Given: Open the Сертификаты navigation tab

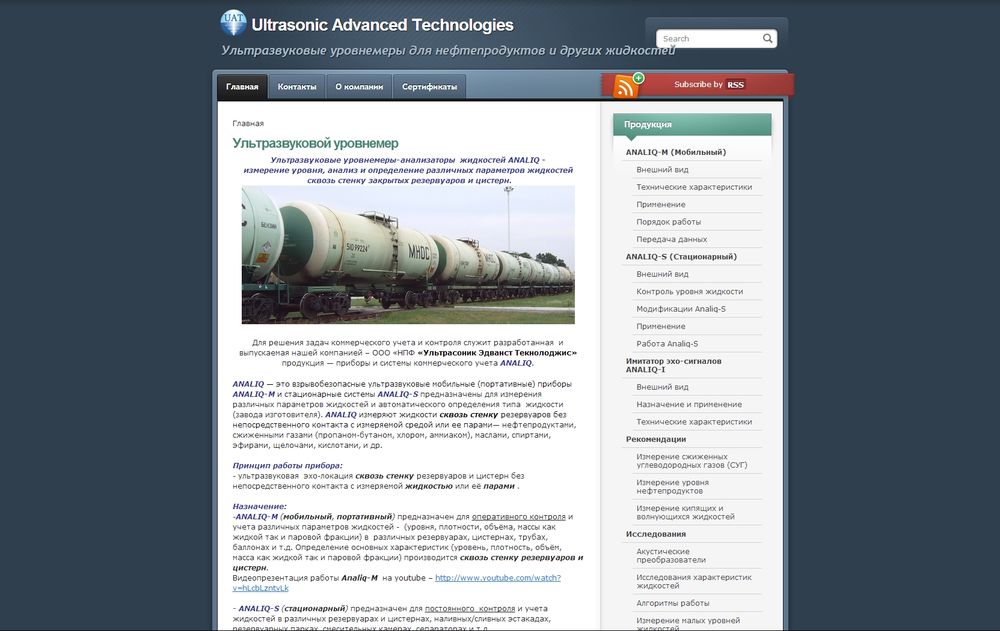Looking at the screenshot, I should [429, 87].
